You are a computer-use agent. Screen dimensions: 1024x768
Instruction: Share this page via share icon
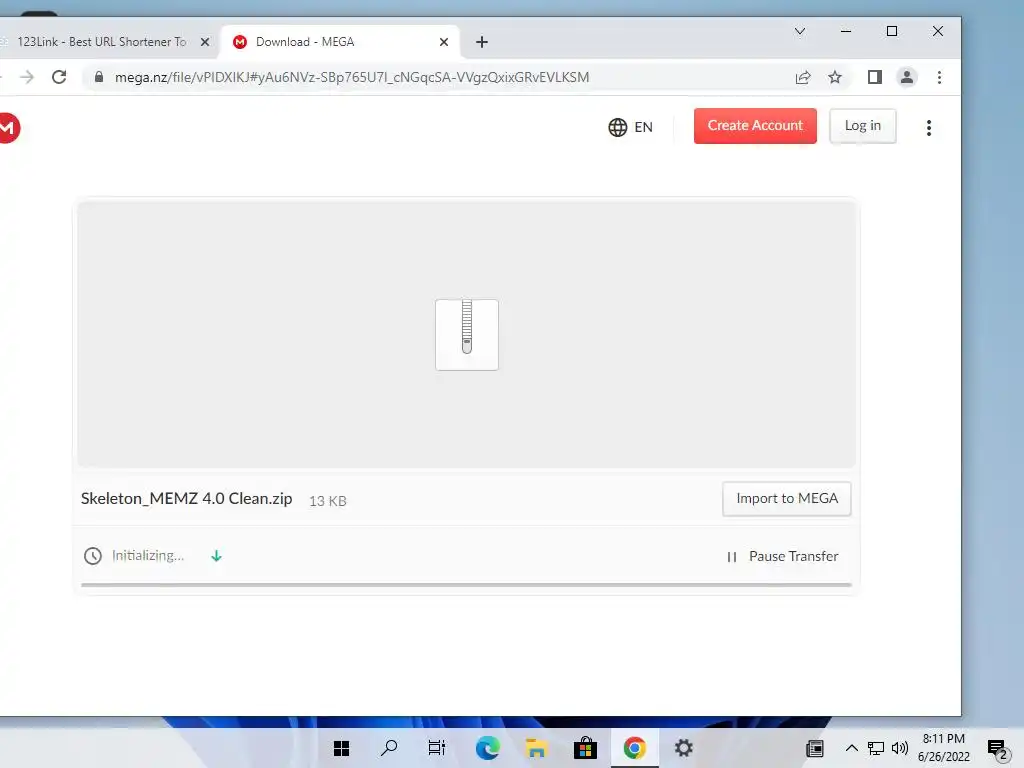pos(803,77)
